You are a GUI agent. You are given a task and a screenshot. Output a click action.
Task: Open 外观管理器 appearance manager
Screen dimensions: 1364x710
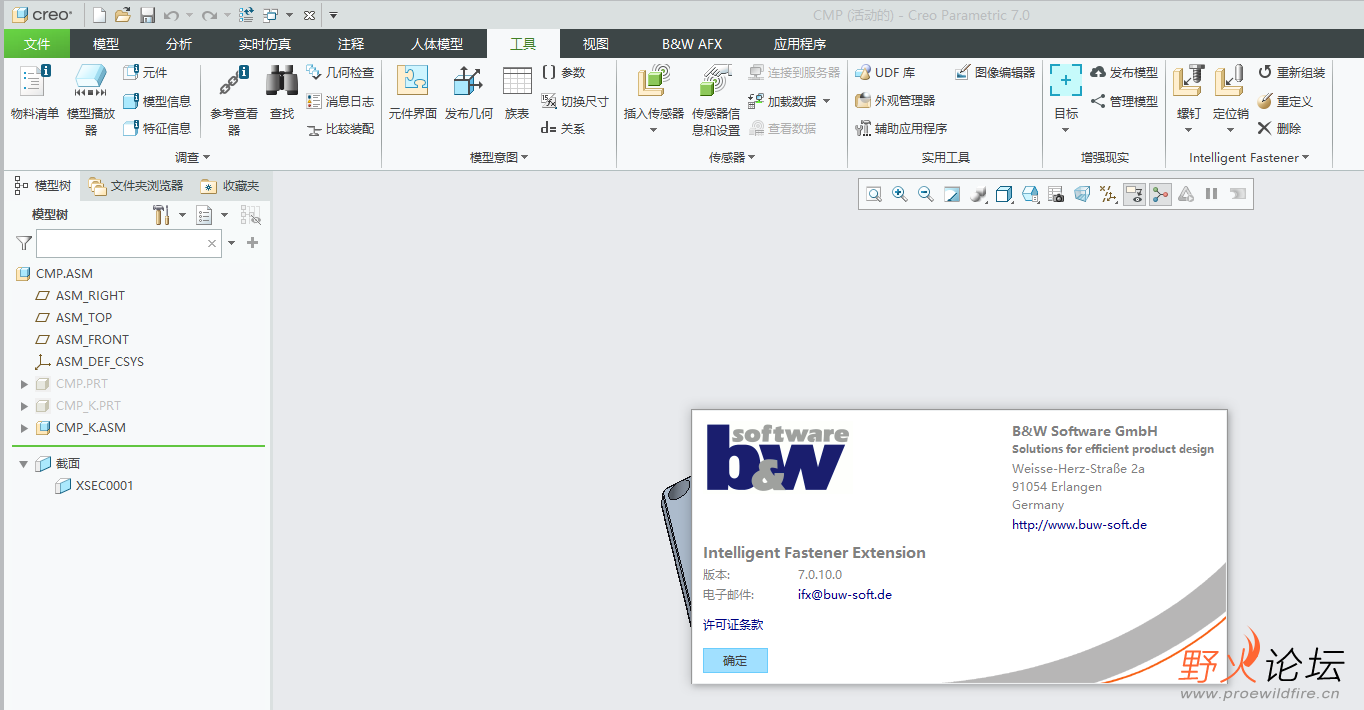(x=895, y=101)
